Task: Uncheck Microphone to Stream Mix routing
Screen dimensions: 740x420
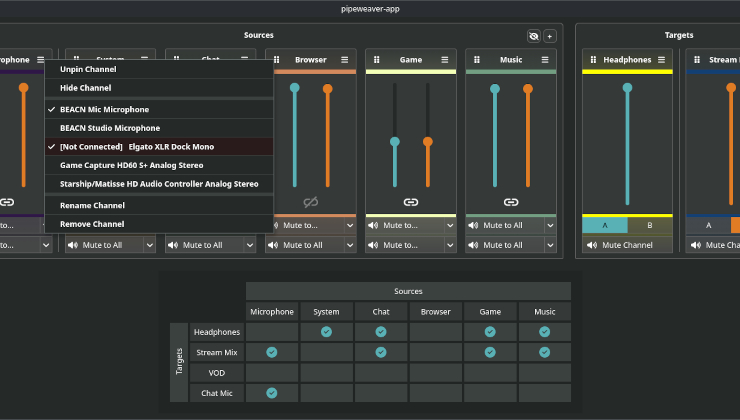Action: tap(272, 353)
